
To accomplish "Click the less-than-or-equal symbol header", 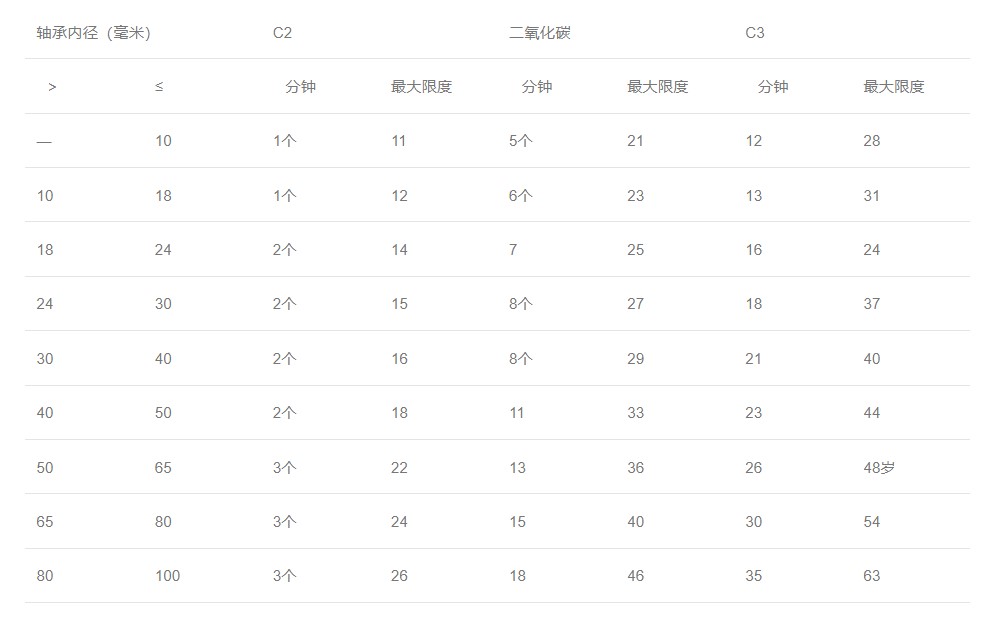I will tap(159, 86).
